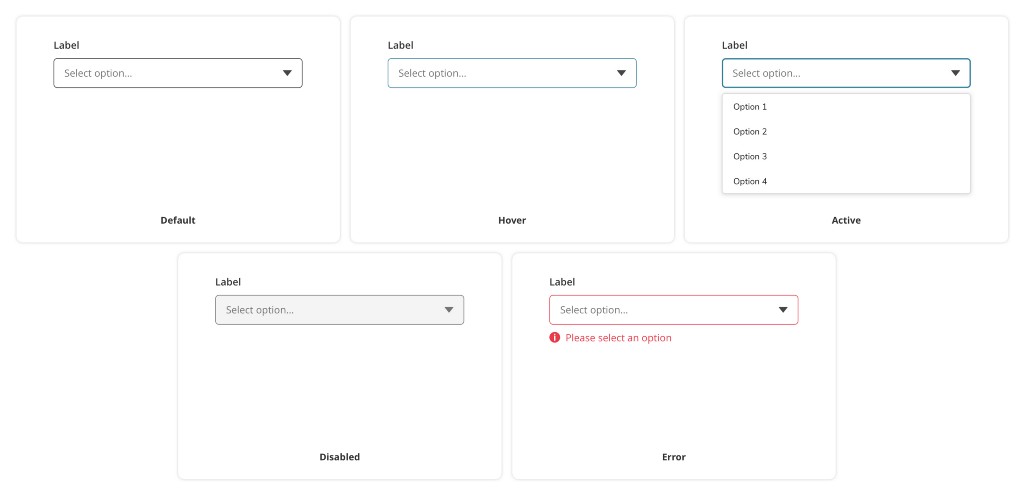Select Option 3 in the dropdown list
Screen dimensions: 1024x495
(x=750, y=157)
